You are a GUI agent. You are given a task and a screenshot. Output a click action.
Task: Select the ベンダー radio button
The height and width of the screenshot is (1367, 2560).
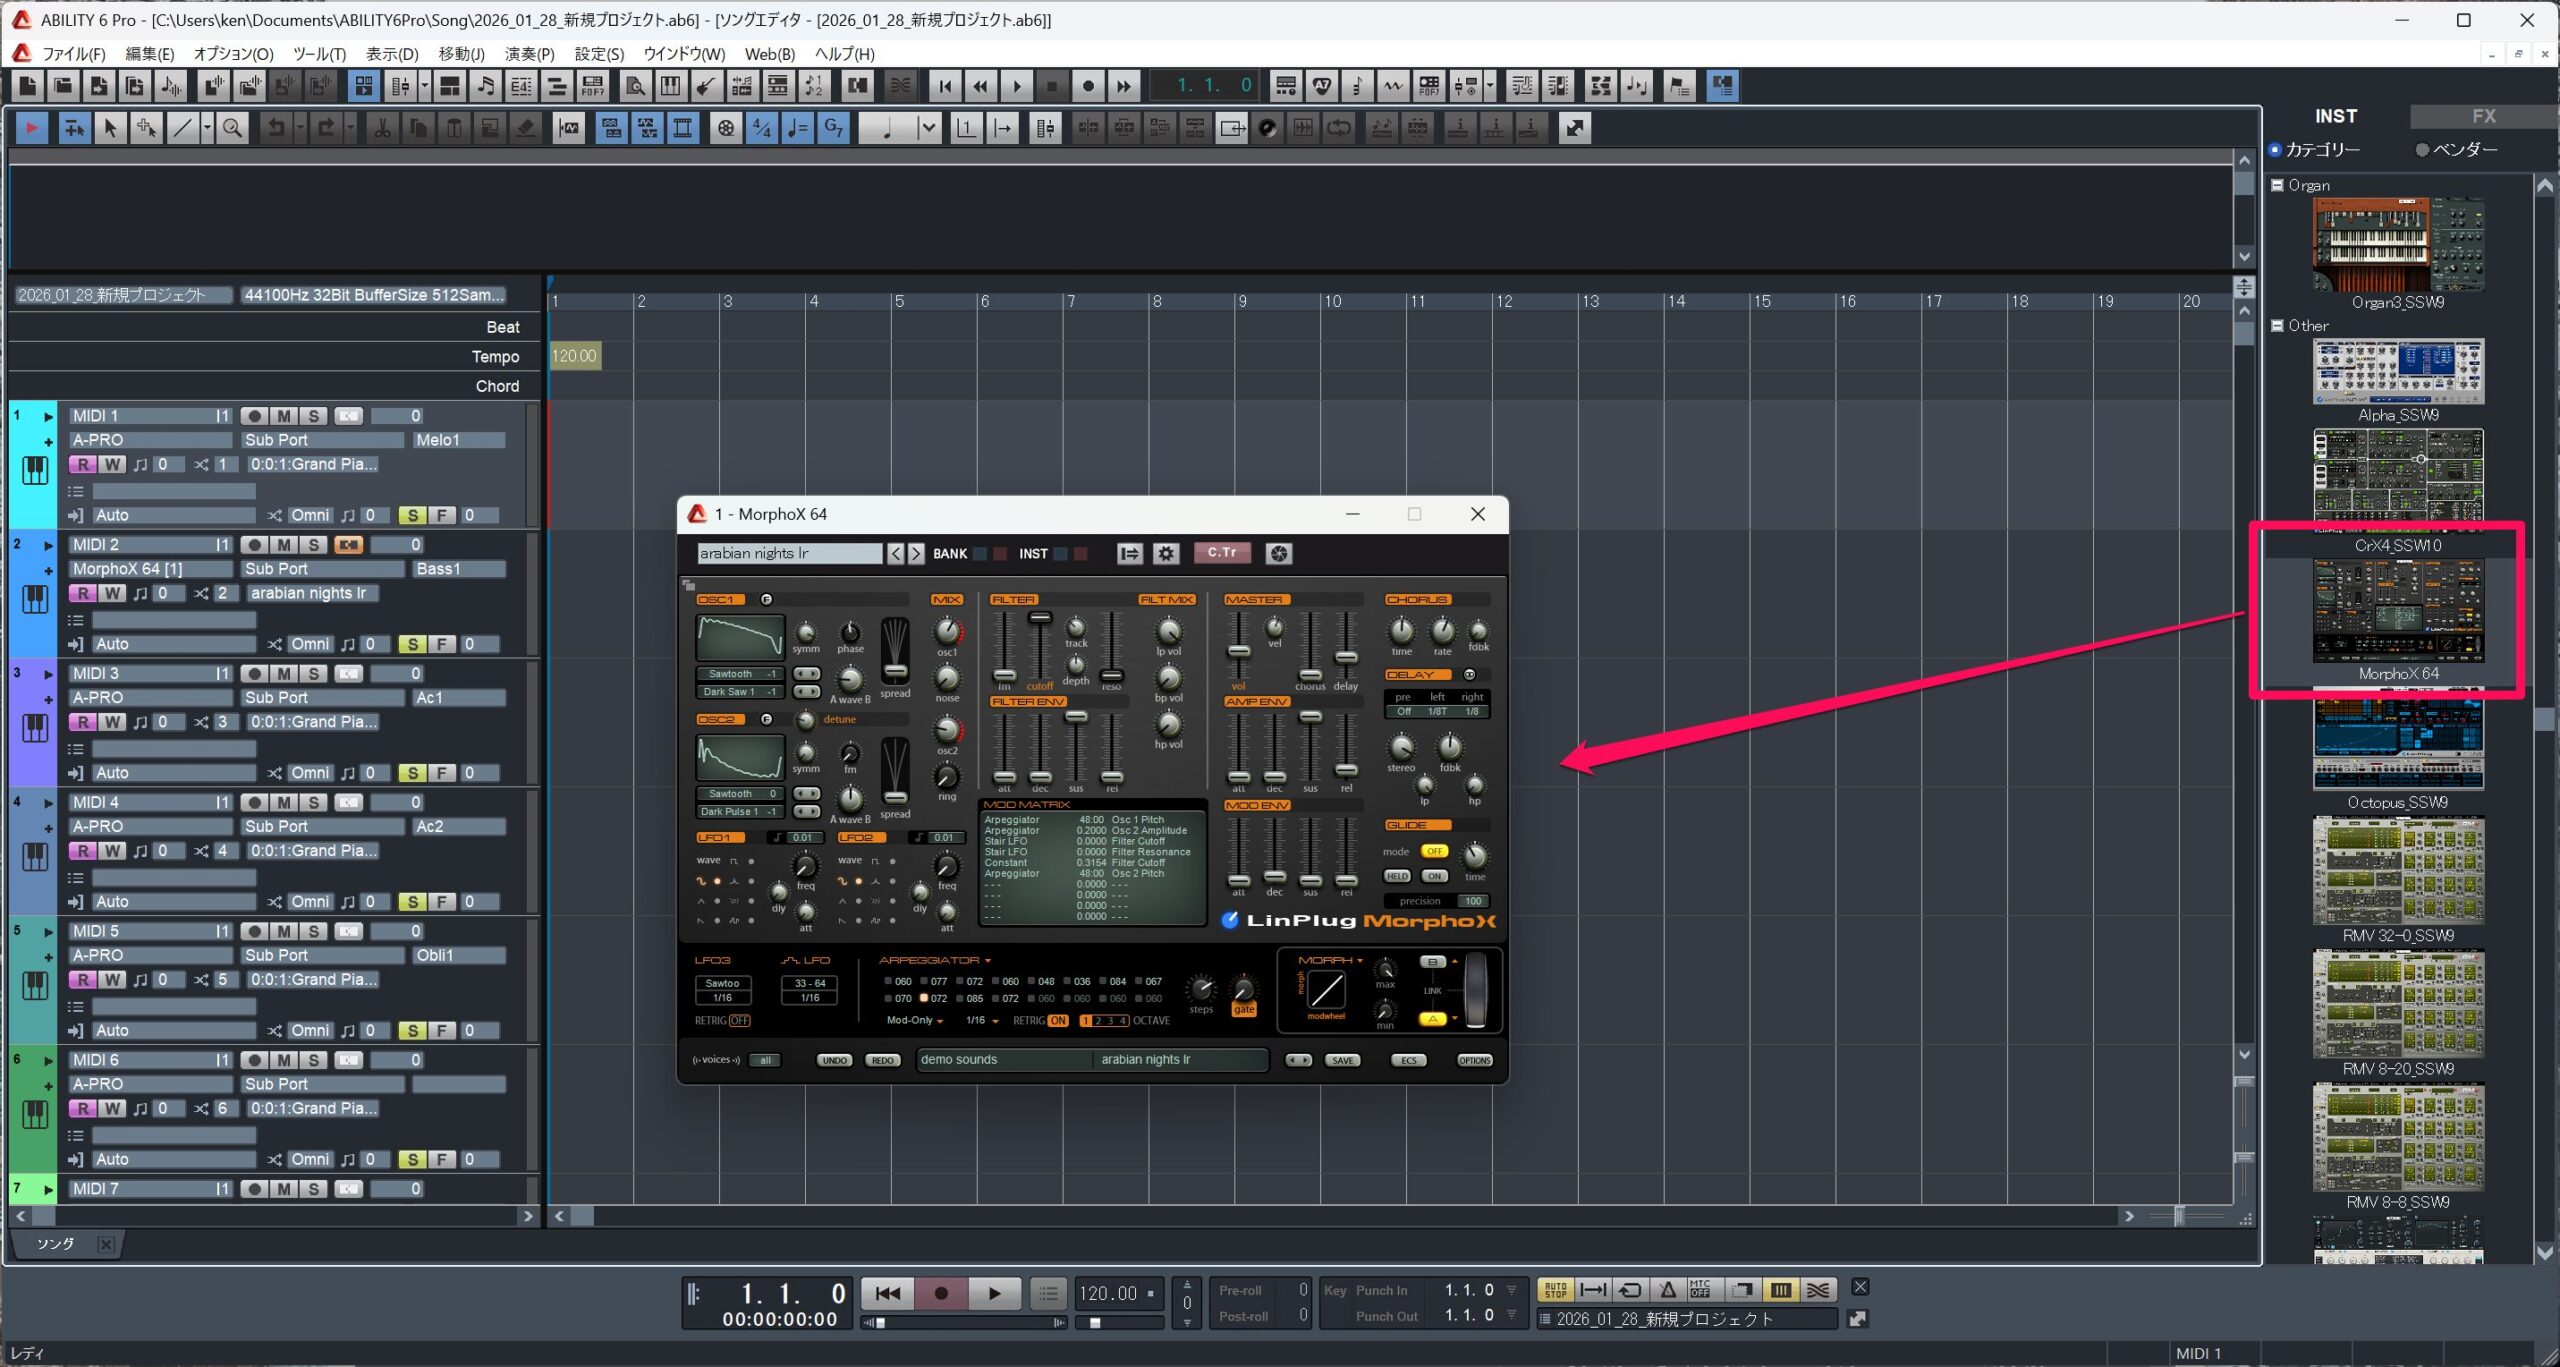(x=2422, y=150)
